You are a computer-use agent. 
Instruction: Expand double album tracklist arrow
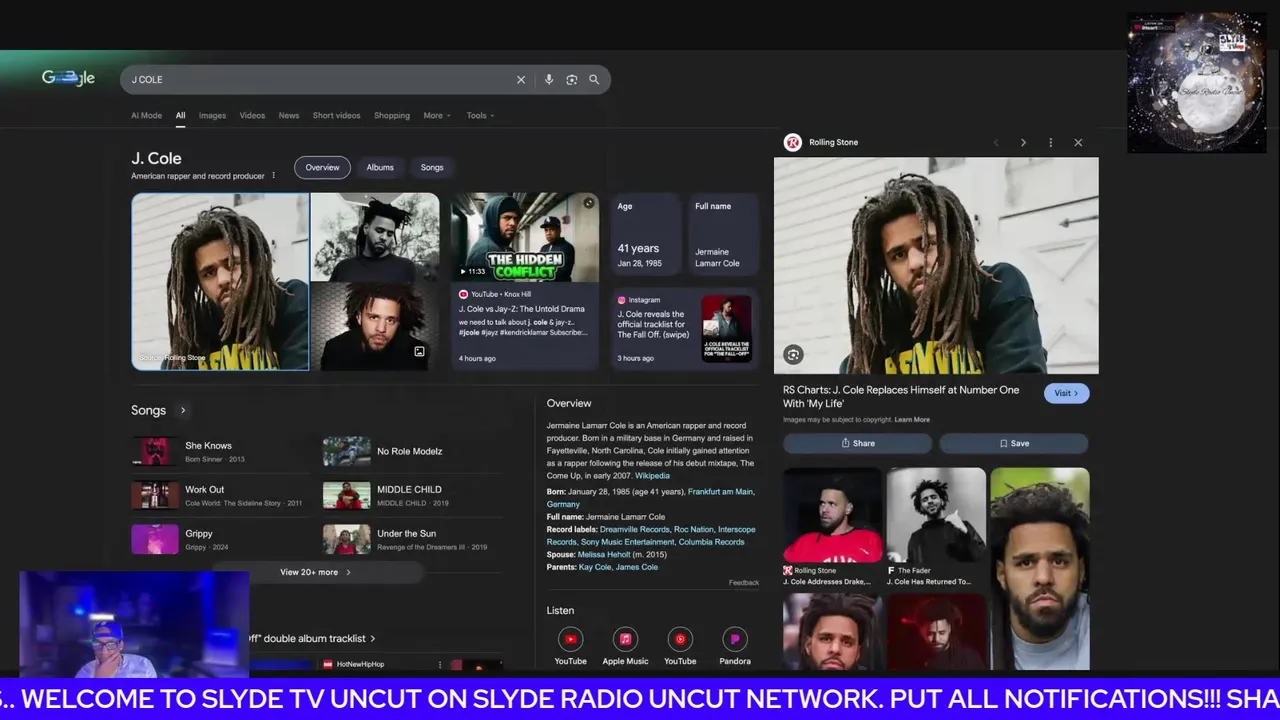click(373, 638)
